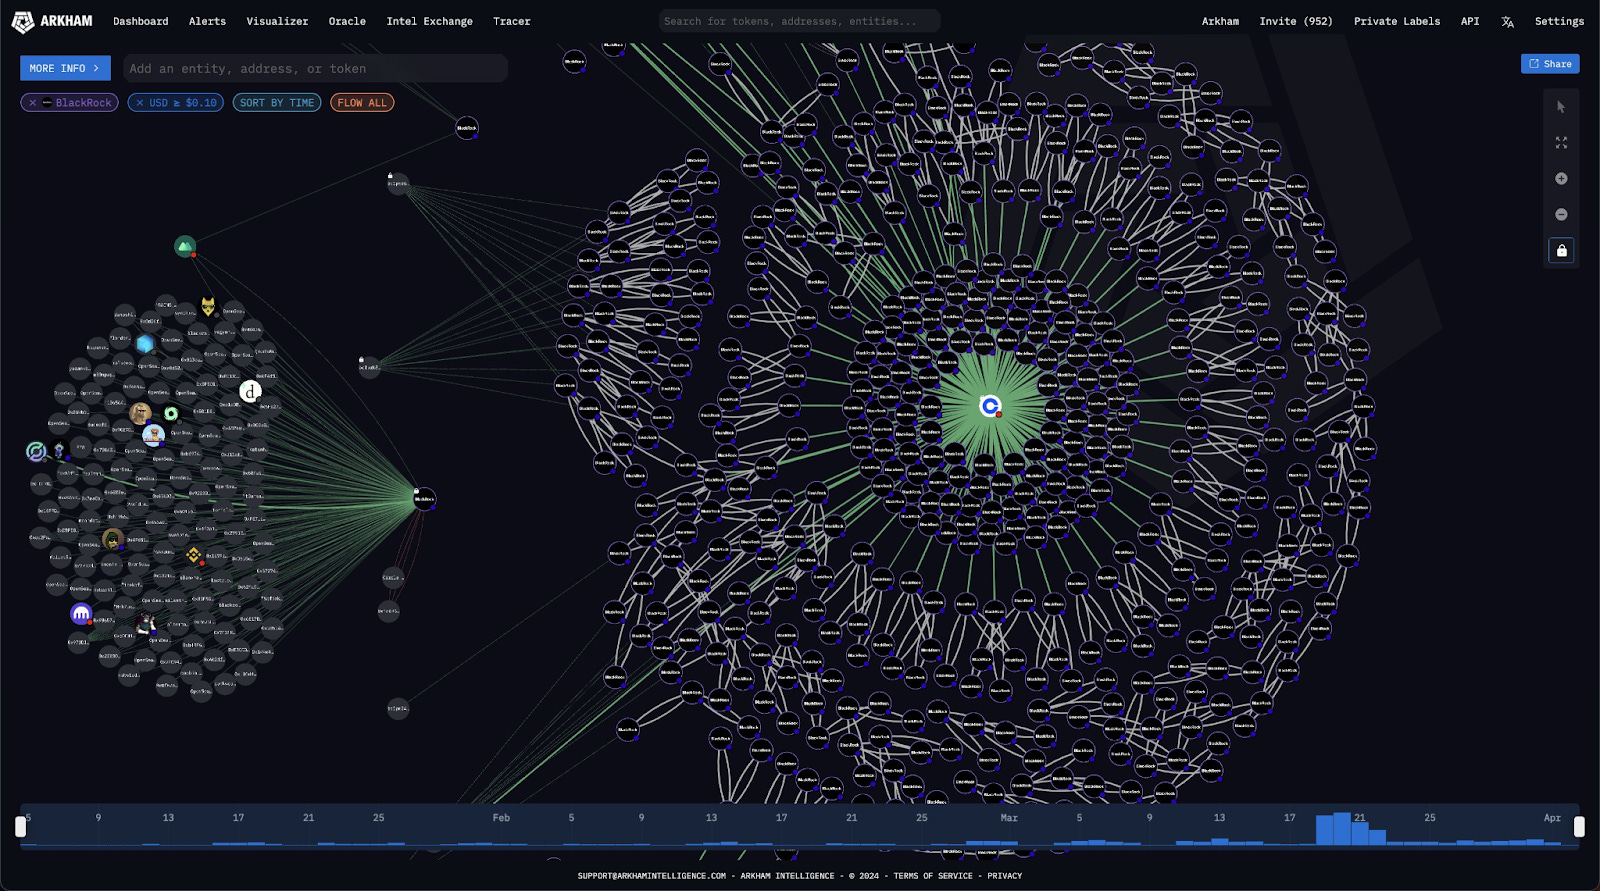Click the Apr label on the timeline

pyautogui.click(x=1552, y=818)
